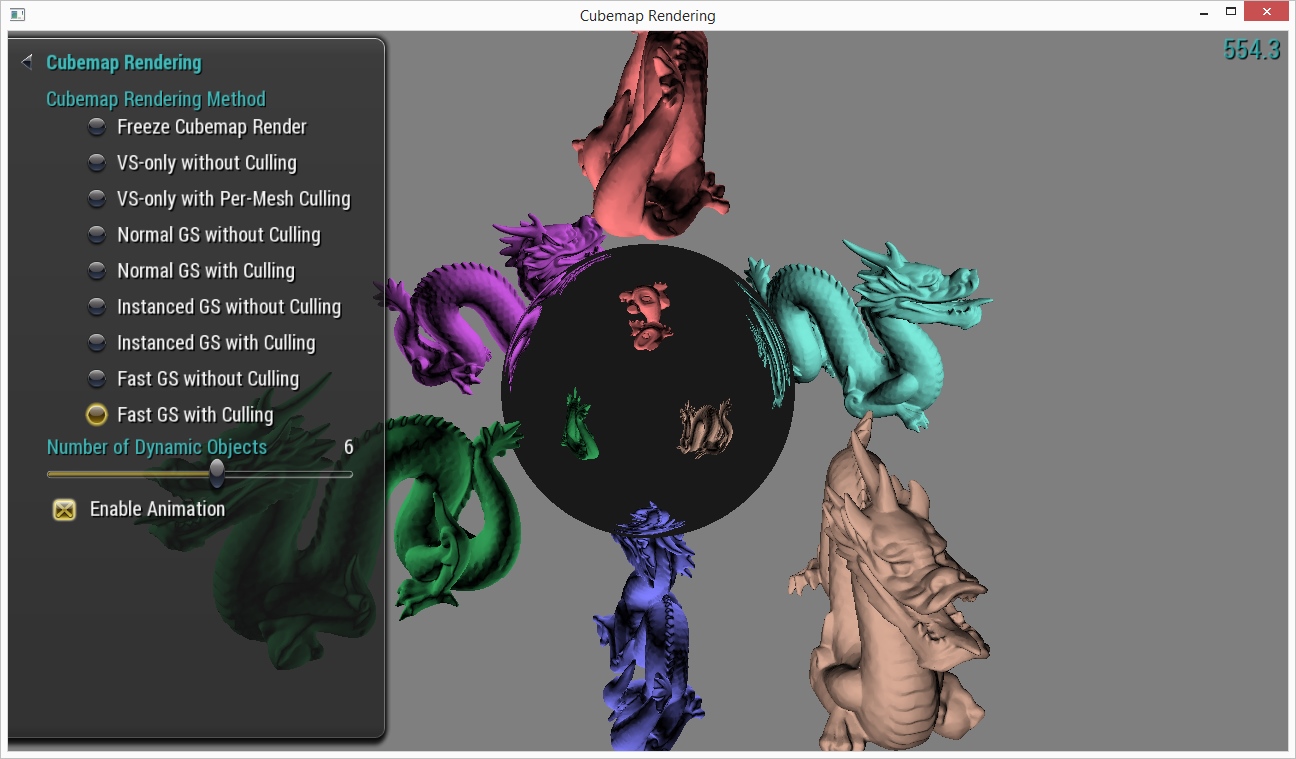Choose Instanced GS with Culling
This screenshot has height=759, width=1296.
pyautogui.click(x=97, y=343)
